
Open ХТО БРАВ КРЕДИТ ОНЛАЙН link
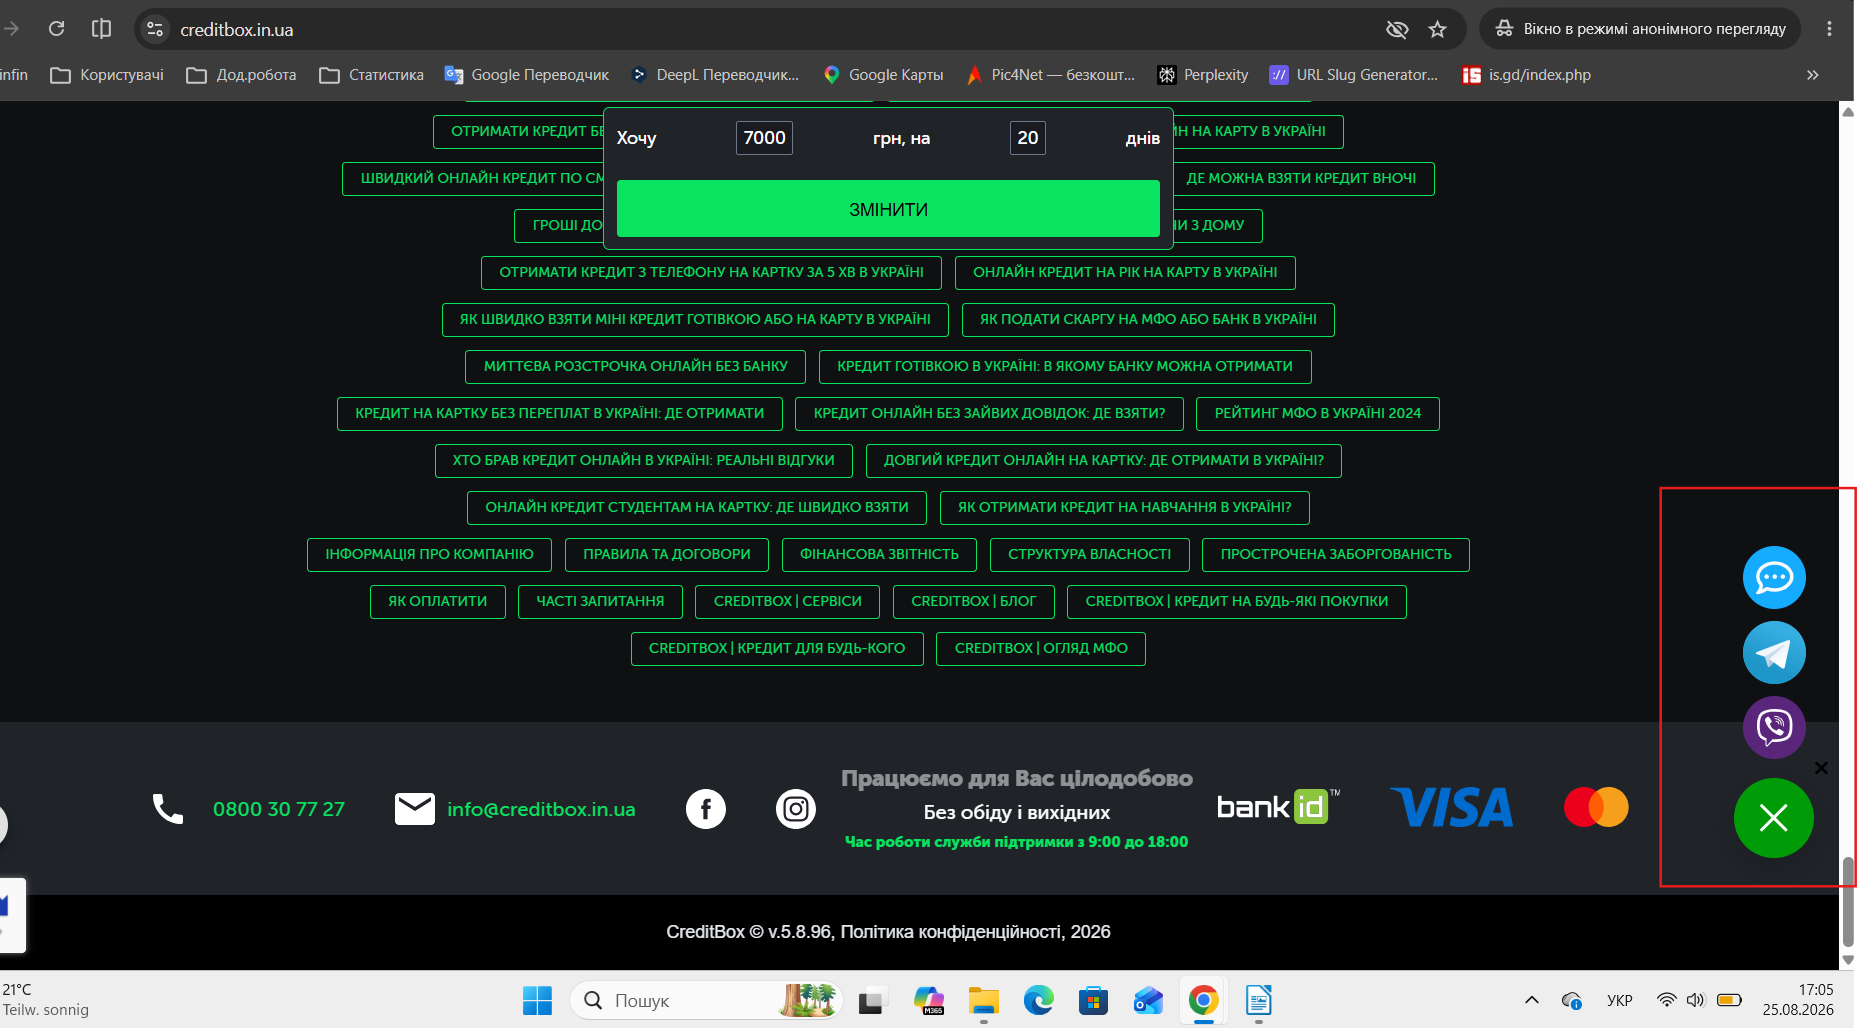pyautogui.click(x=644, y=461)
